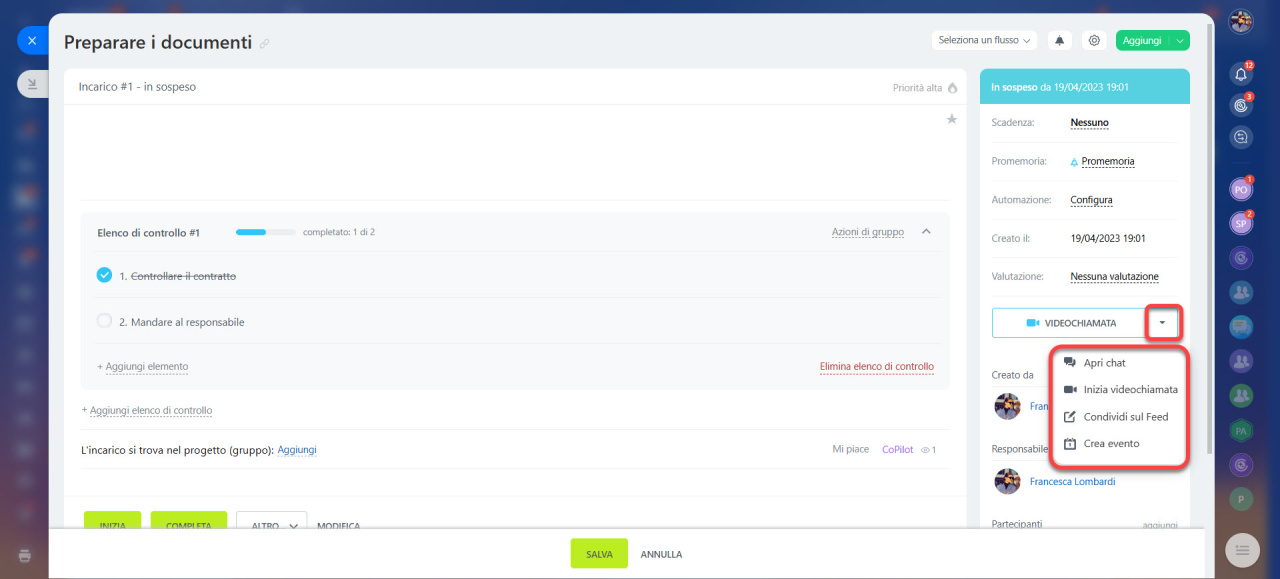Viewport: 1280px width, 579px height.
Task: Expand the arrow next to Aggiungi button
Action: click(1180, 40)
